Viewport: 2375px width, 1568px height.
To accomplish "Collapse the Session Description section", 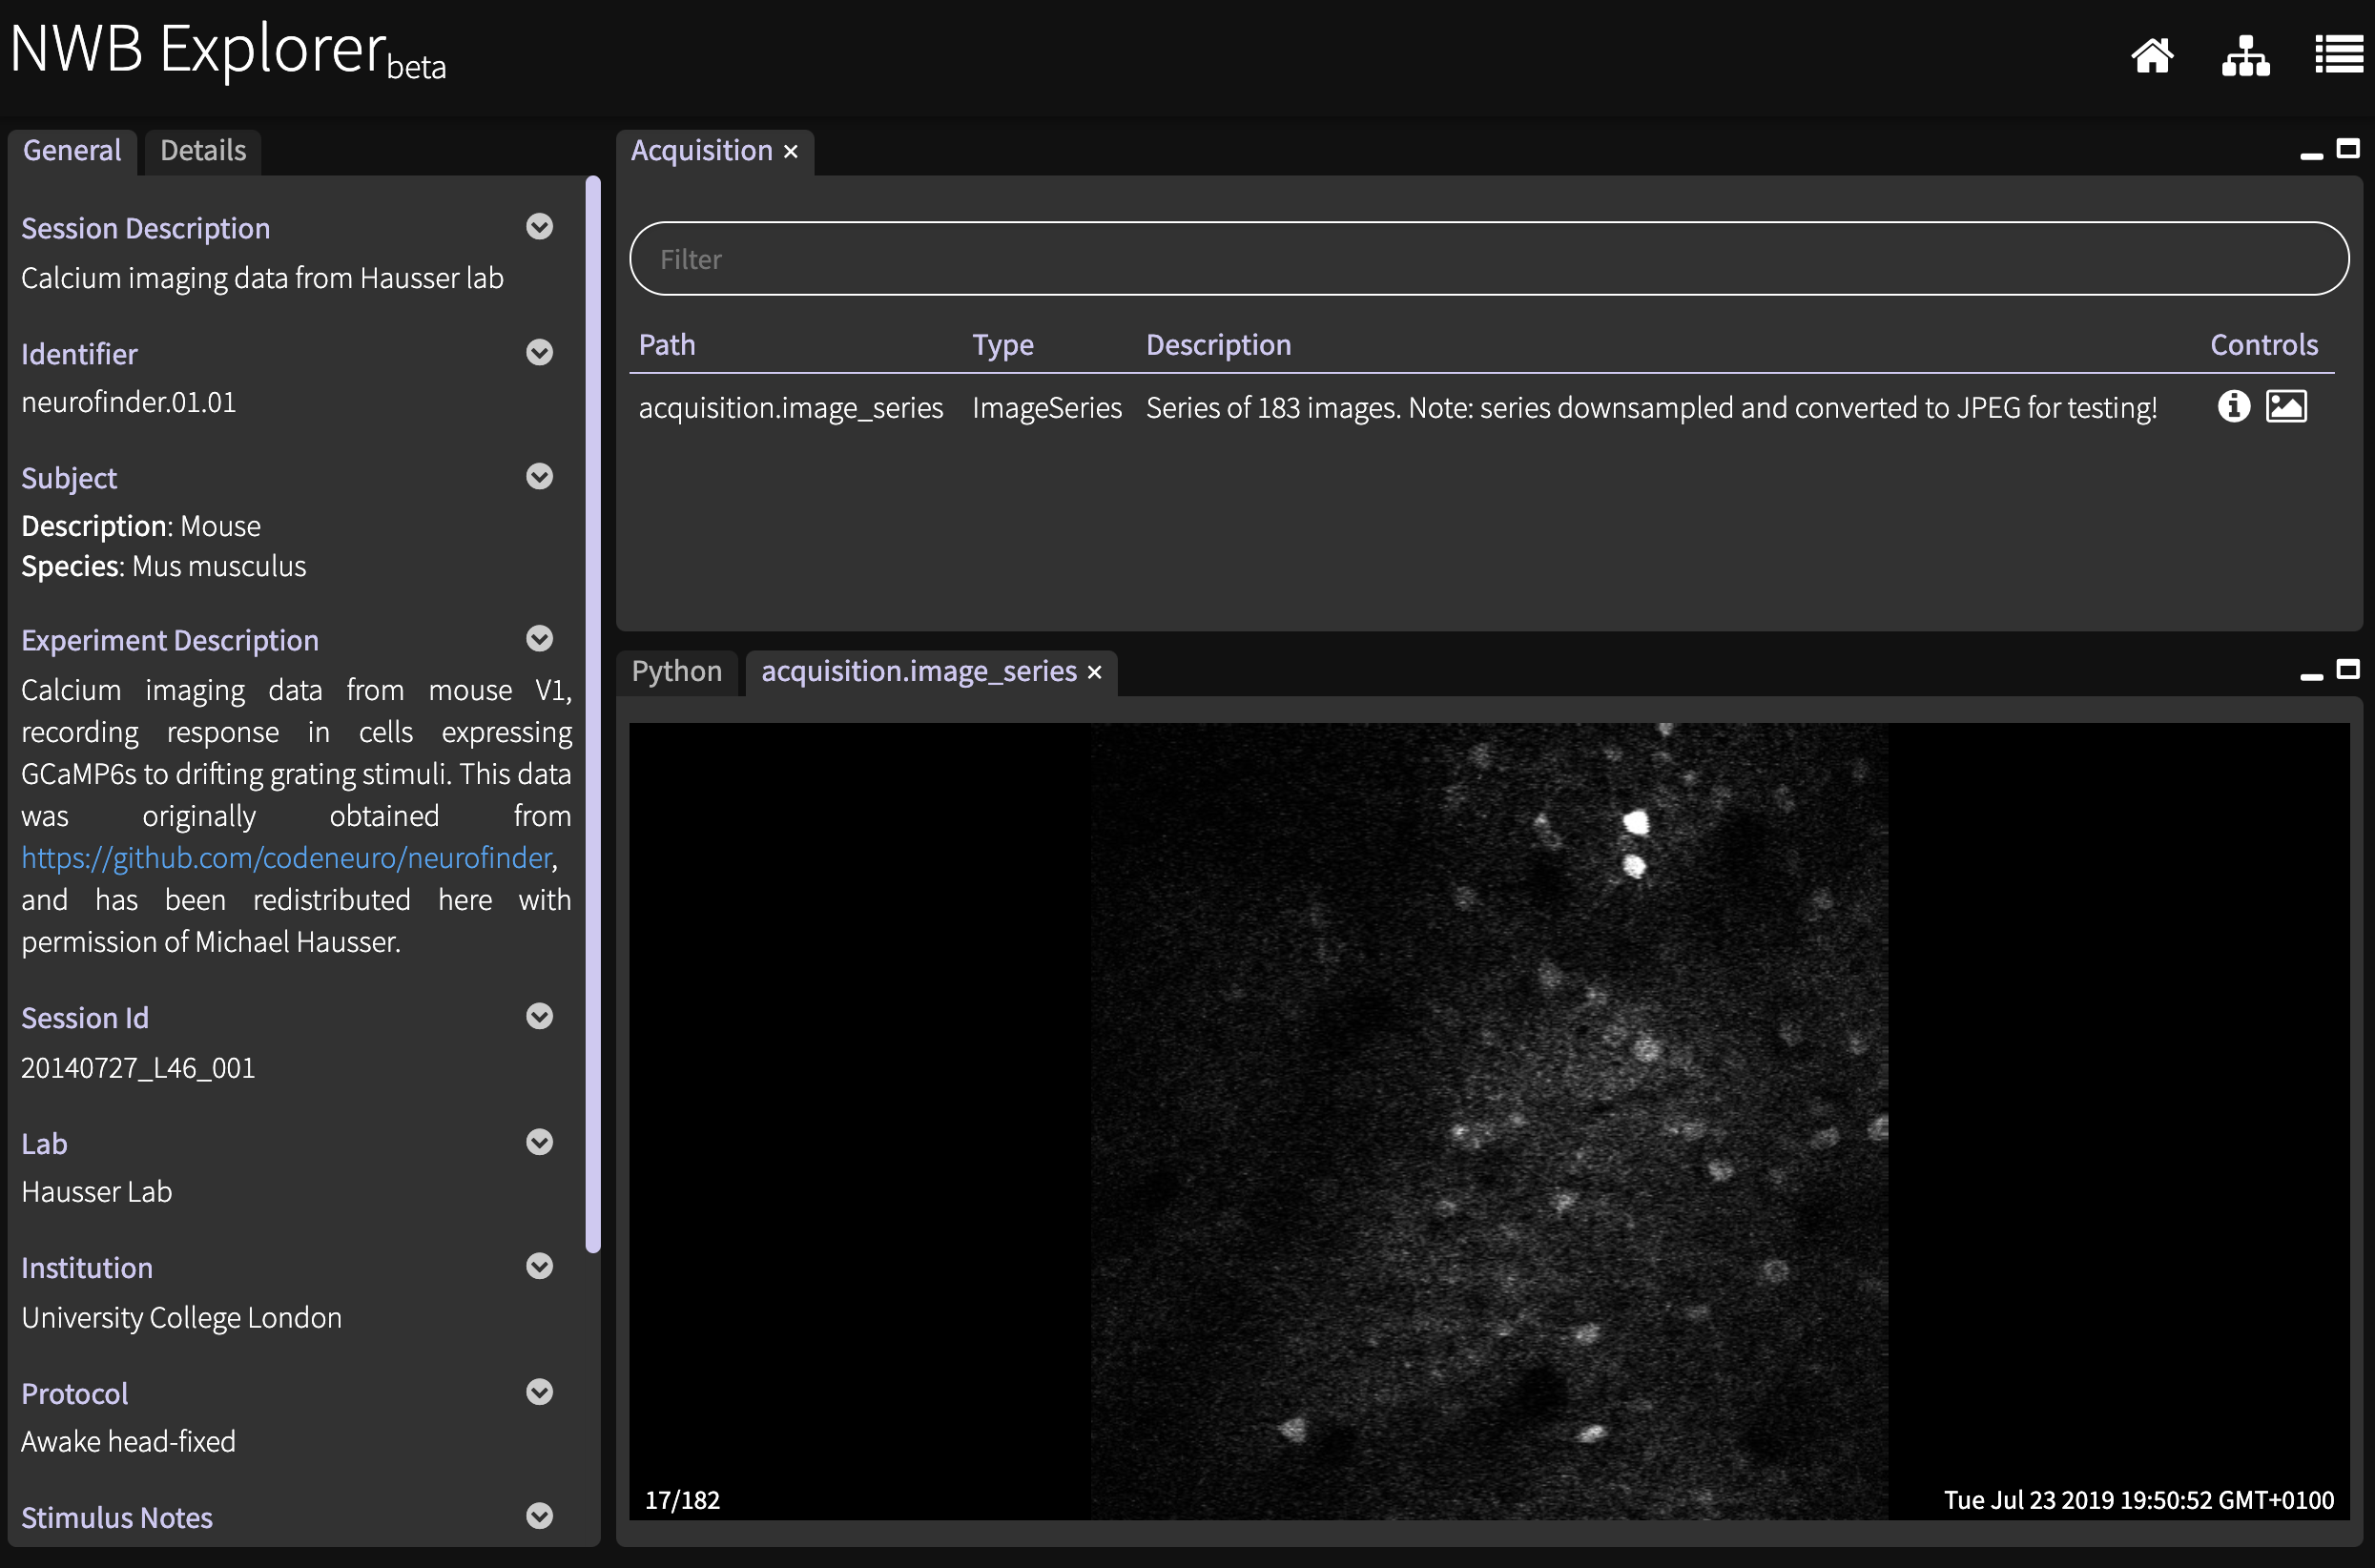I will pos(539,227).
